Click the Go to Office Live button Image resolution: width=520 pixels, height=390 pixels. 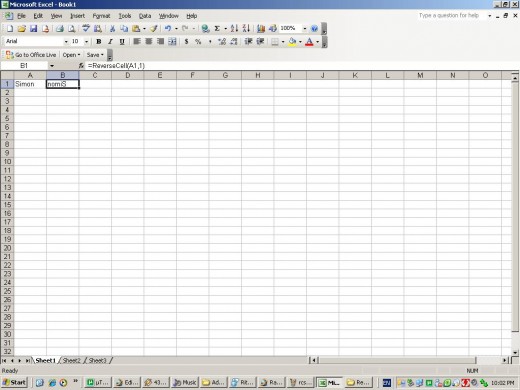(31, 55)
